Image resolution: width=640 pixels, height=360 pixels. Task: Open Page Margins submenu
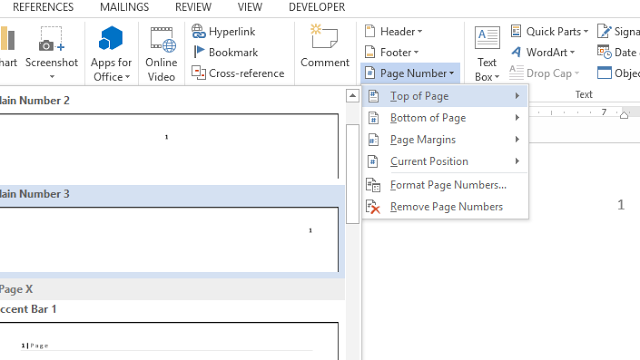(445, 140)
